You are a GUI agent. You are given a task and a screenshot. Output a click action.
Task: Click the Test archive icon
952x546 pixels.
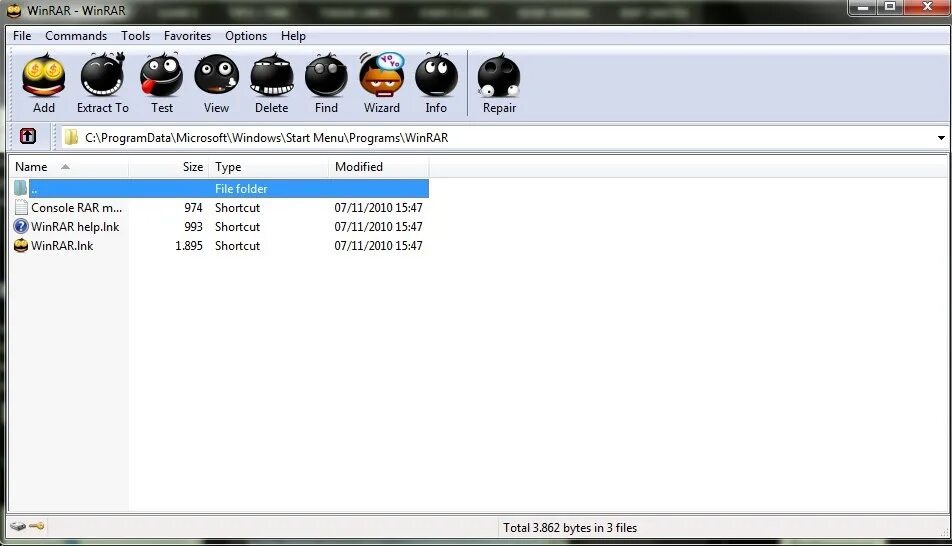pyautogui.click(x=162, y=75)
